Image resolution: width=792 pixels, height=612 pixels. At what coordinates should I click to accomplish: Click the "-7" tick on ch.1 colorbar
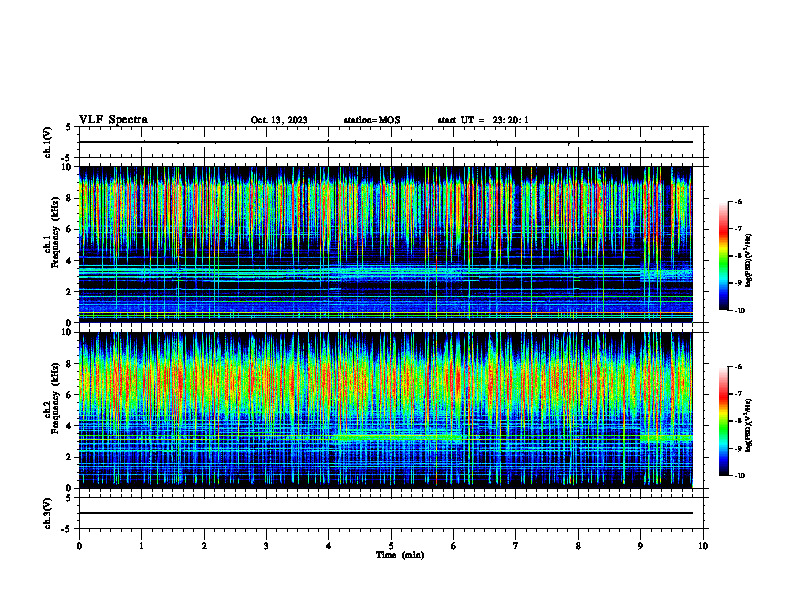tap(738, 229)
